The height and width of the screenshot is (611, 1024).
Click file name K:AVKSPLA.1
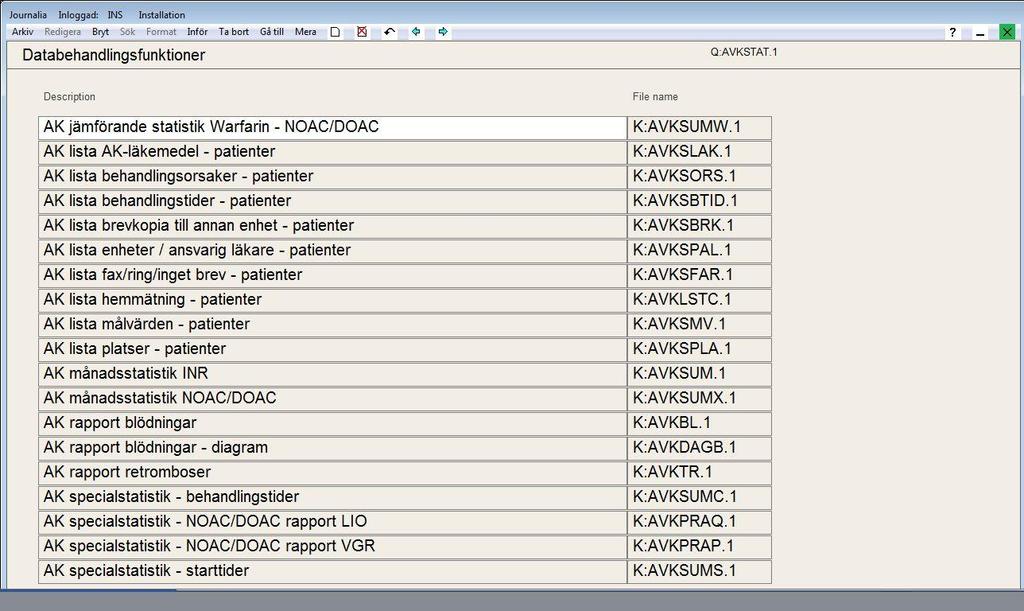point(699,349)
